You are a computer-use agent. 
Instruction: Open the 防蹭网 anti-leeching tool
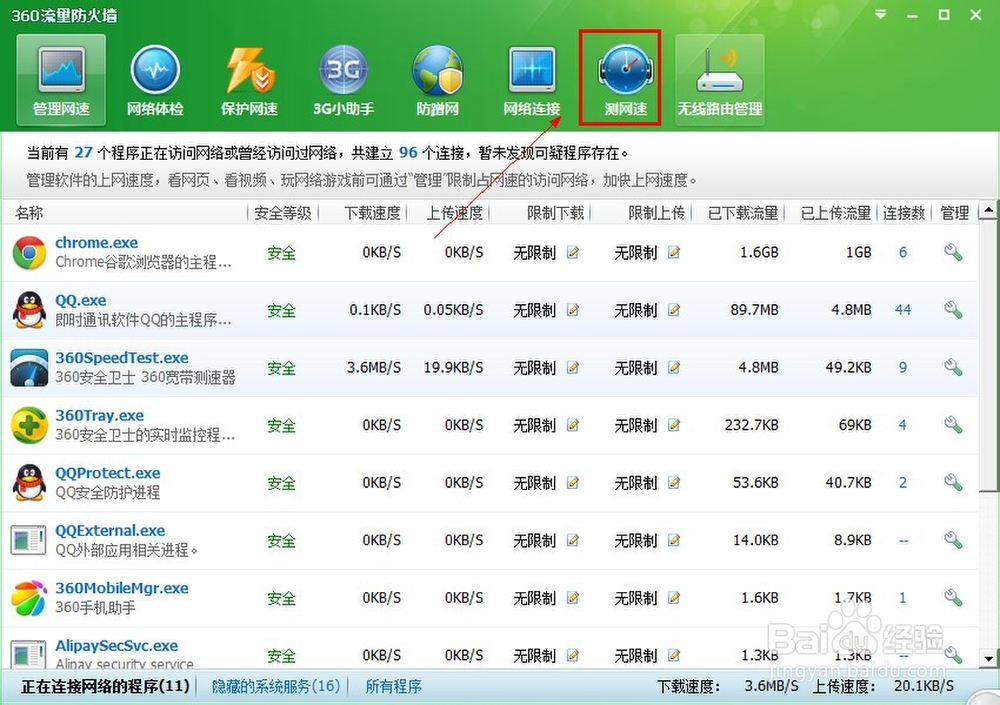[x=437, y=80]
